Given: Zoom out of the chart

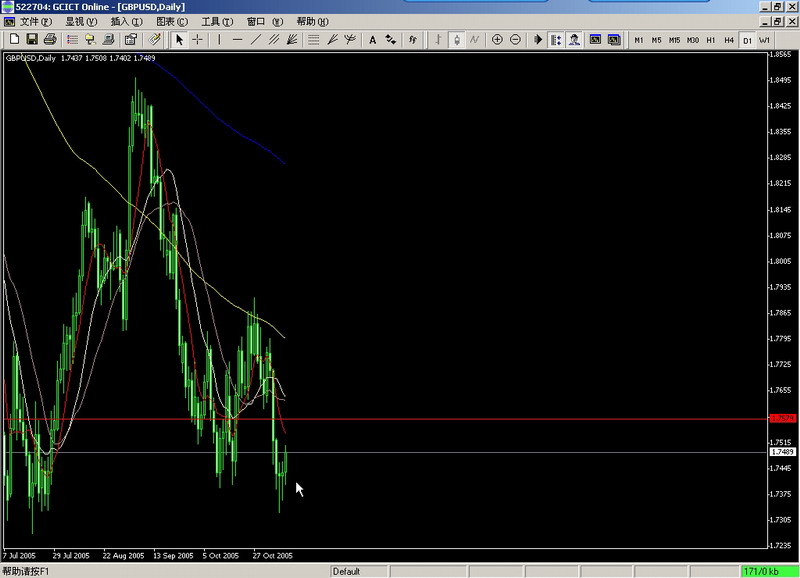Looking at the screenshot, I should (x=515, y=40).
